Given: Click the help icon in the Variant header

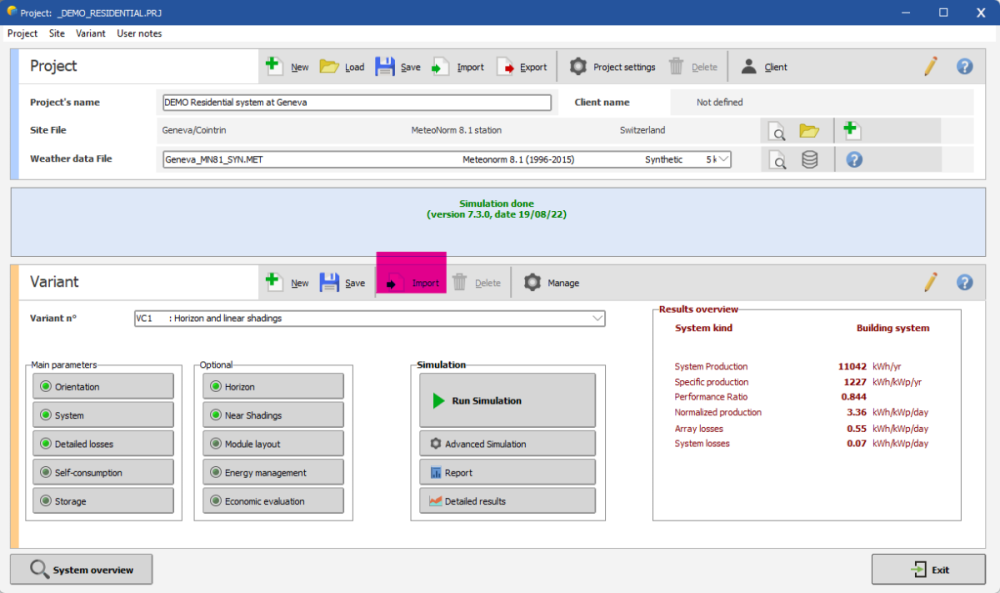Looking at the screenshot, I should coord(964,283).
